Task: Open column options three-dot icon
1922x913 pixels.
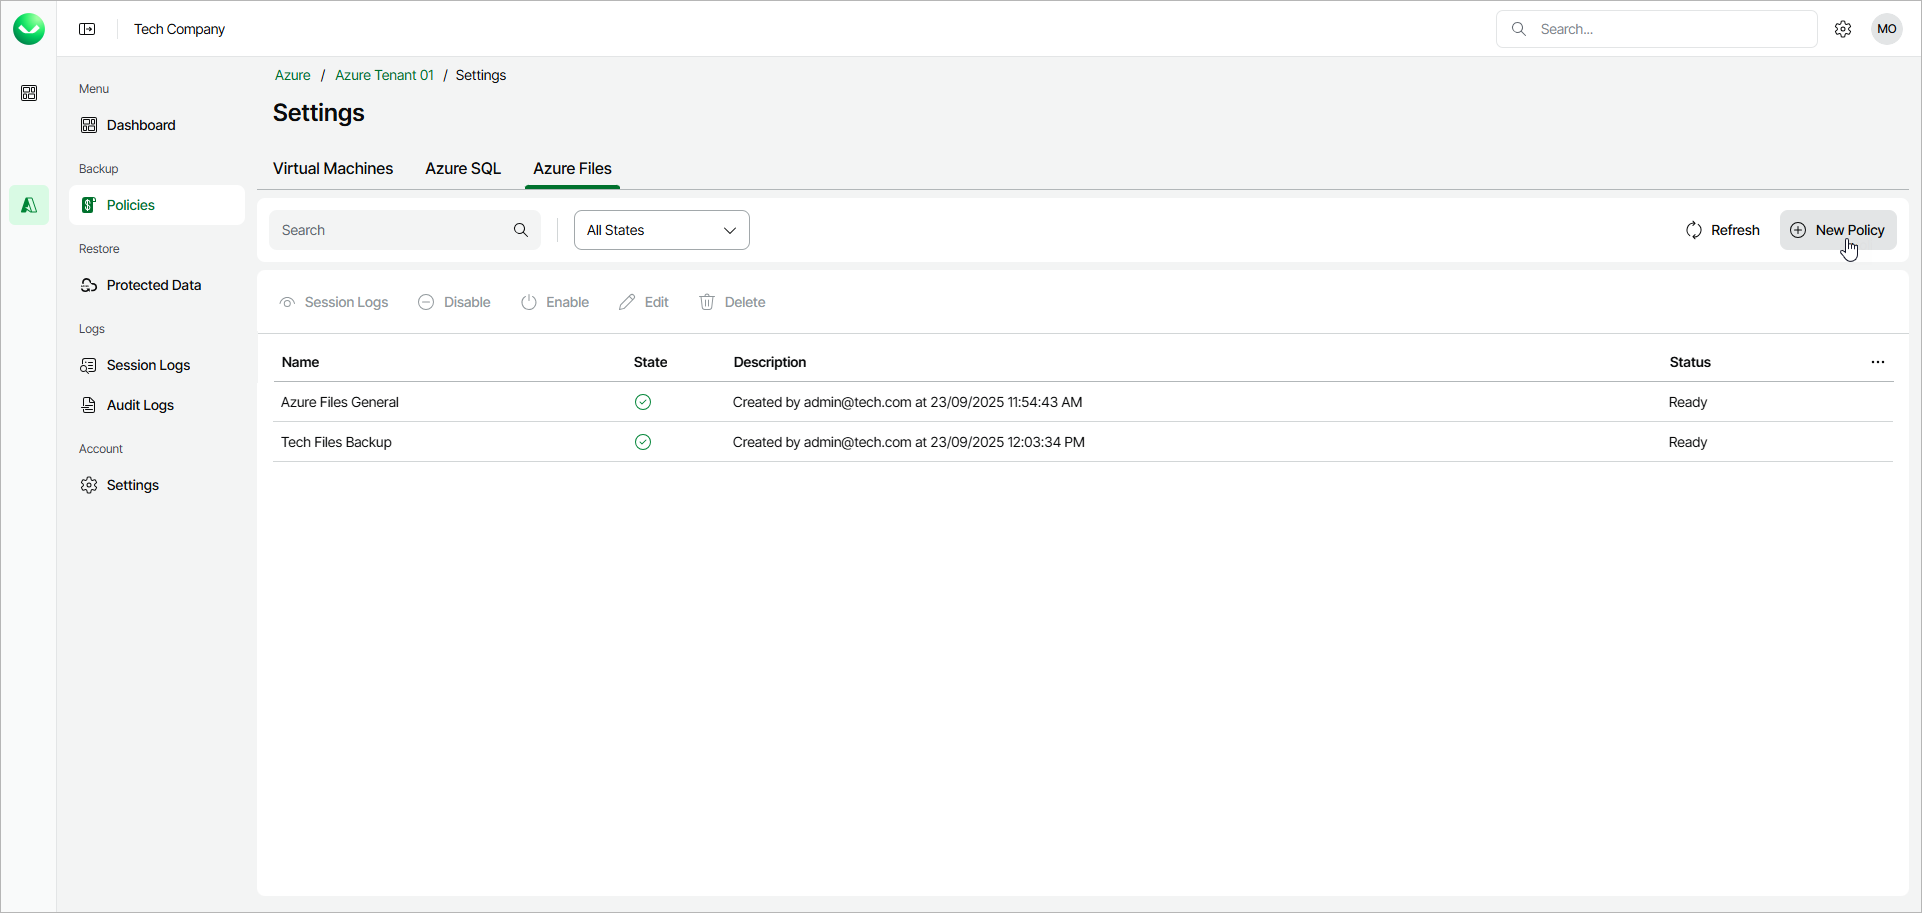Action: click(1877, 362)
